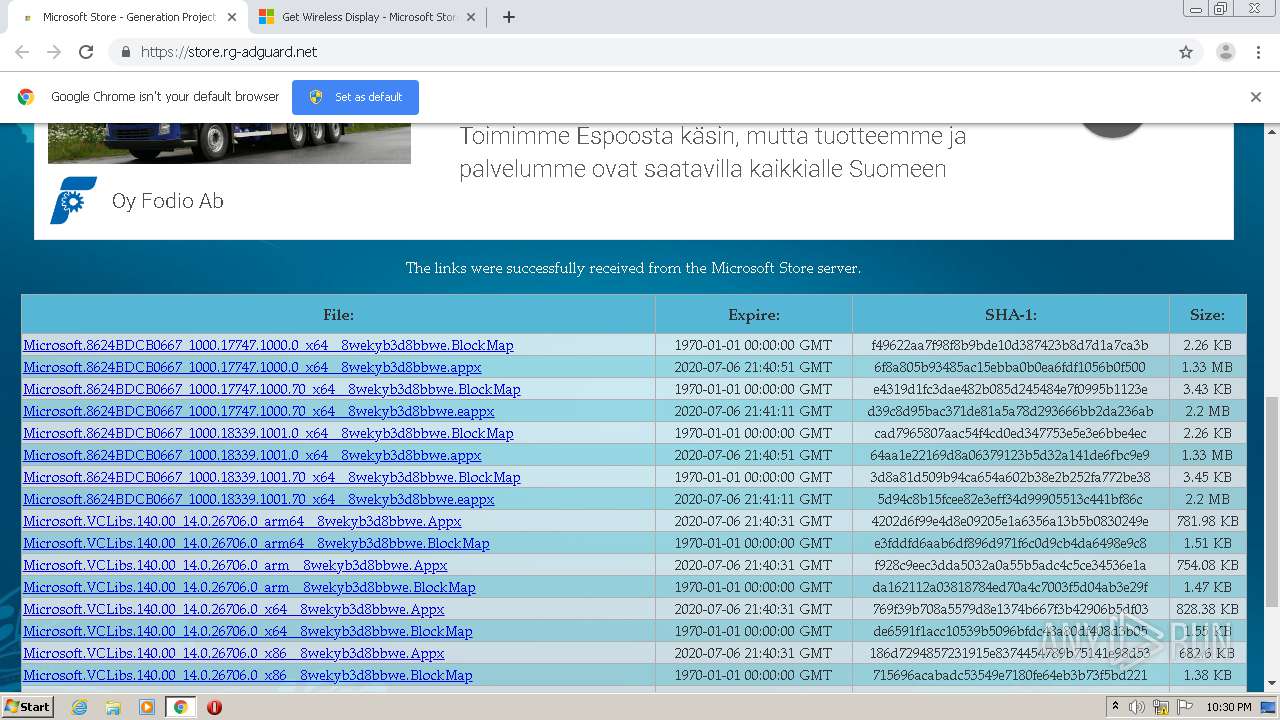Download VCLibs x64 Appx package
This screenshot has width=1280, height=720.
(234, 609)
